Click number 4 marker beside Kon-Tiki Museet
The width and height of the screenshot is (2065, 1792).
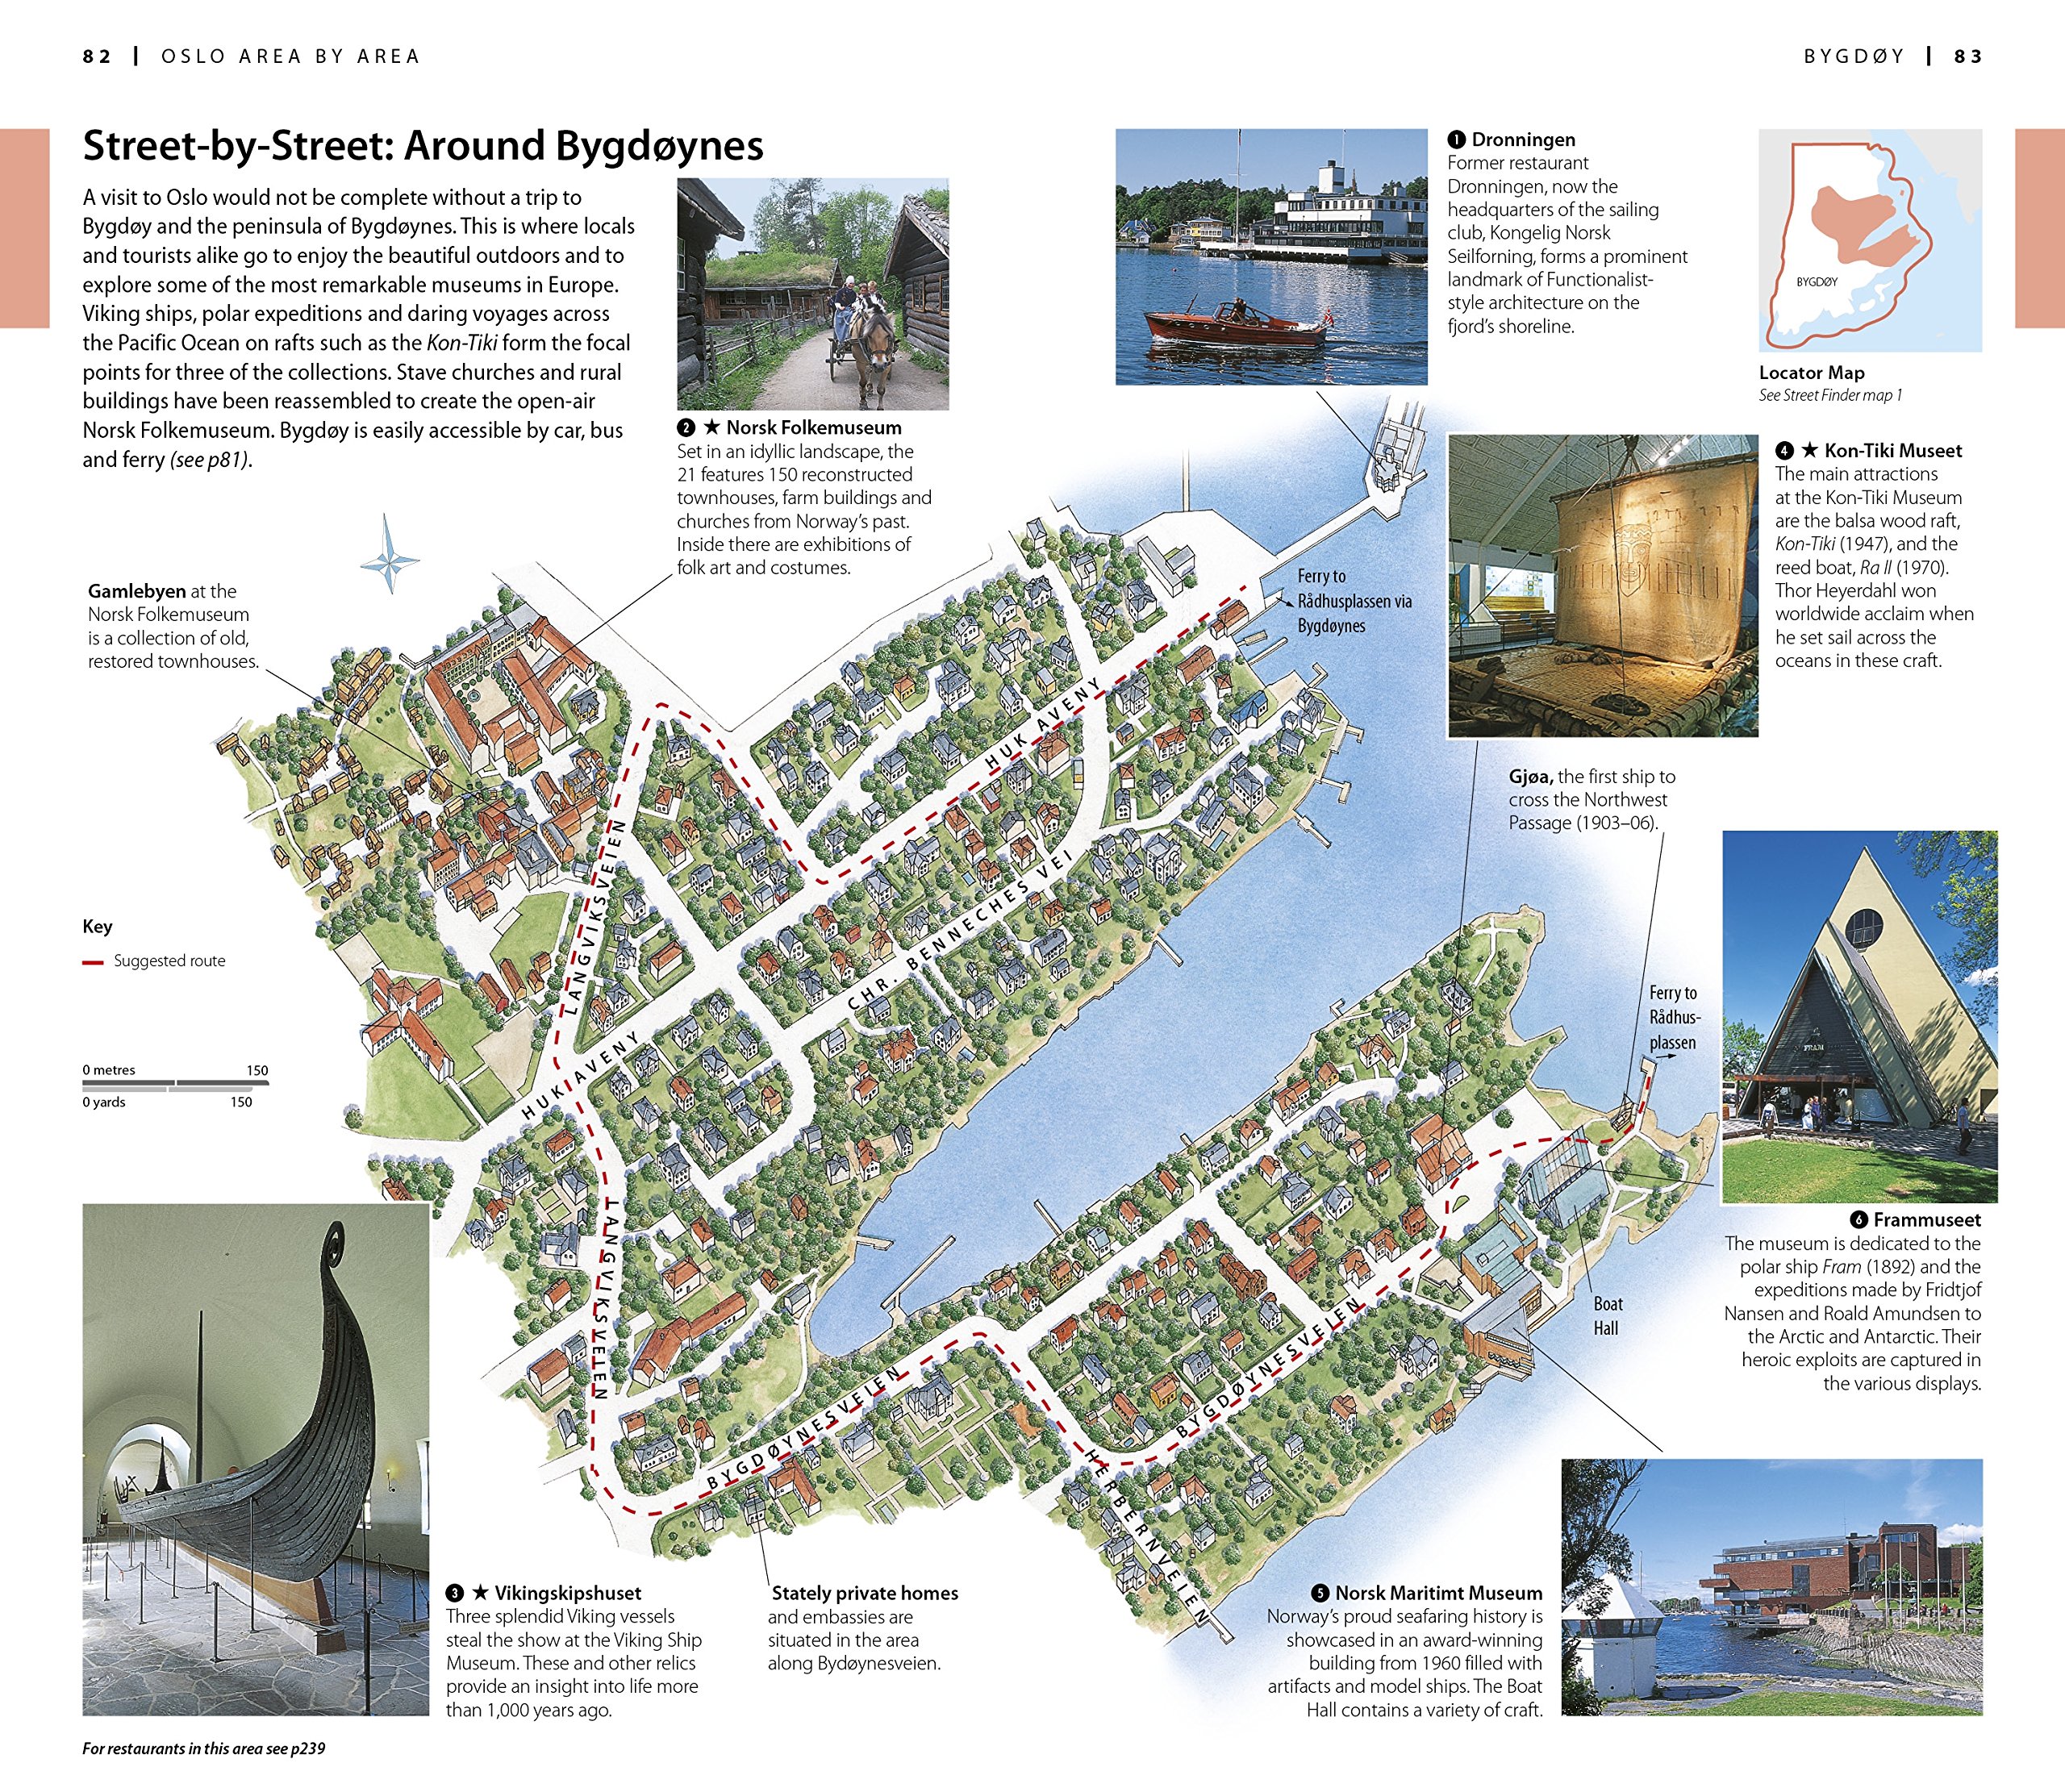1784,451
